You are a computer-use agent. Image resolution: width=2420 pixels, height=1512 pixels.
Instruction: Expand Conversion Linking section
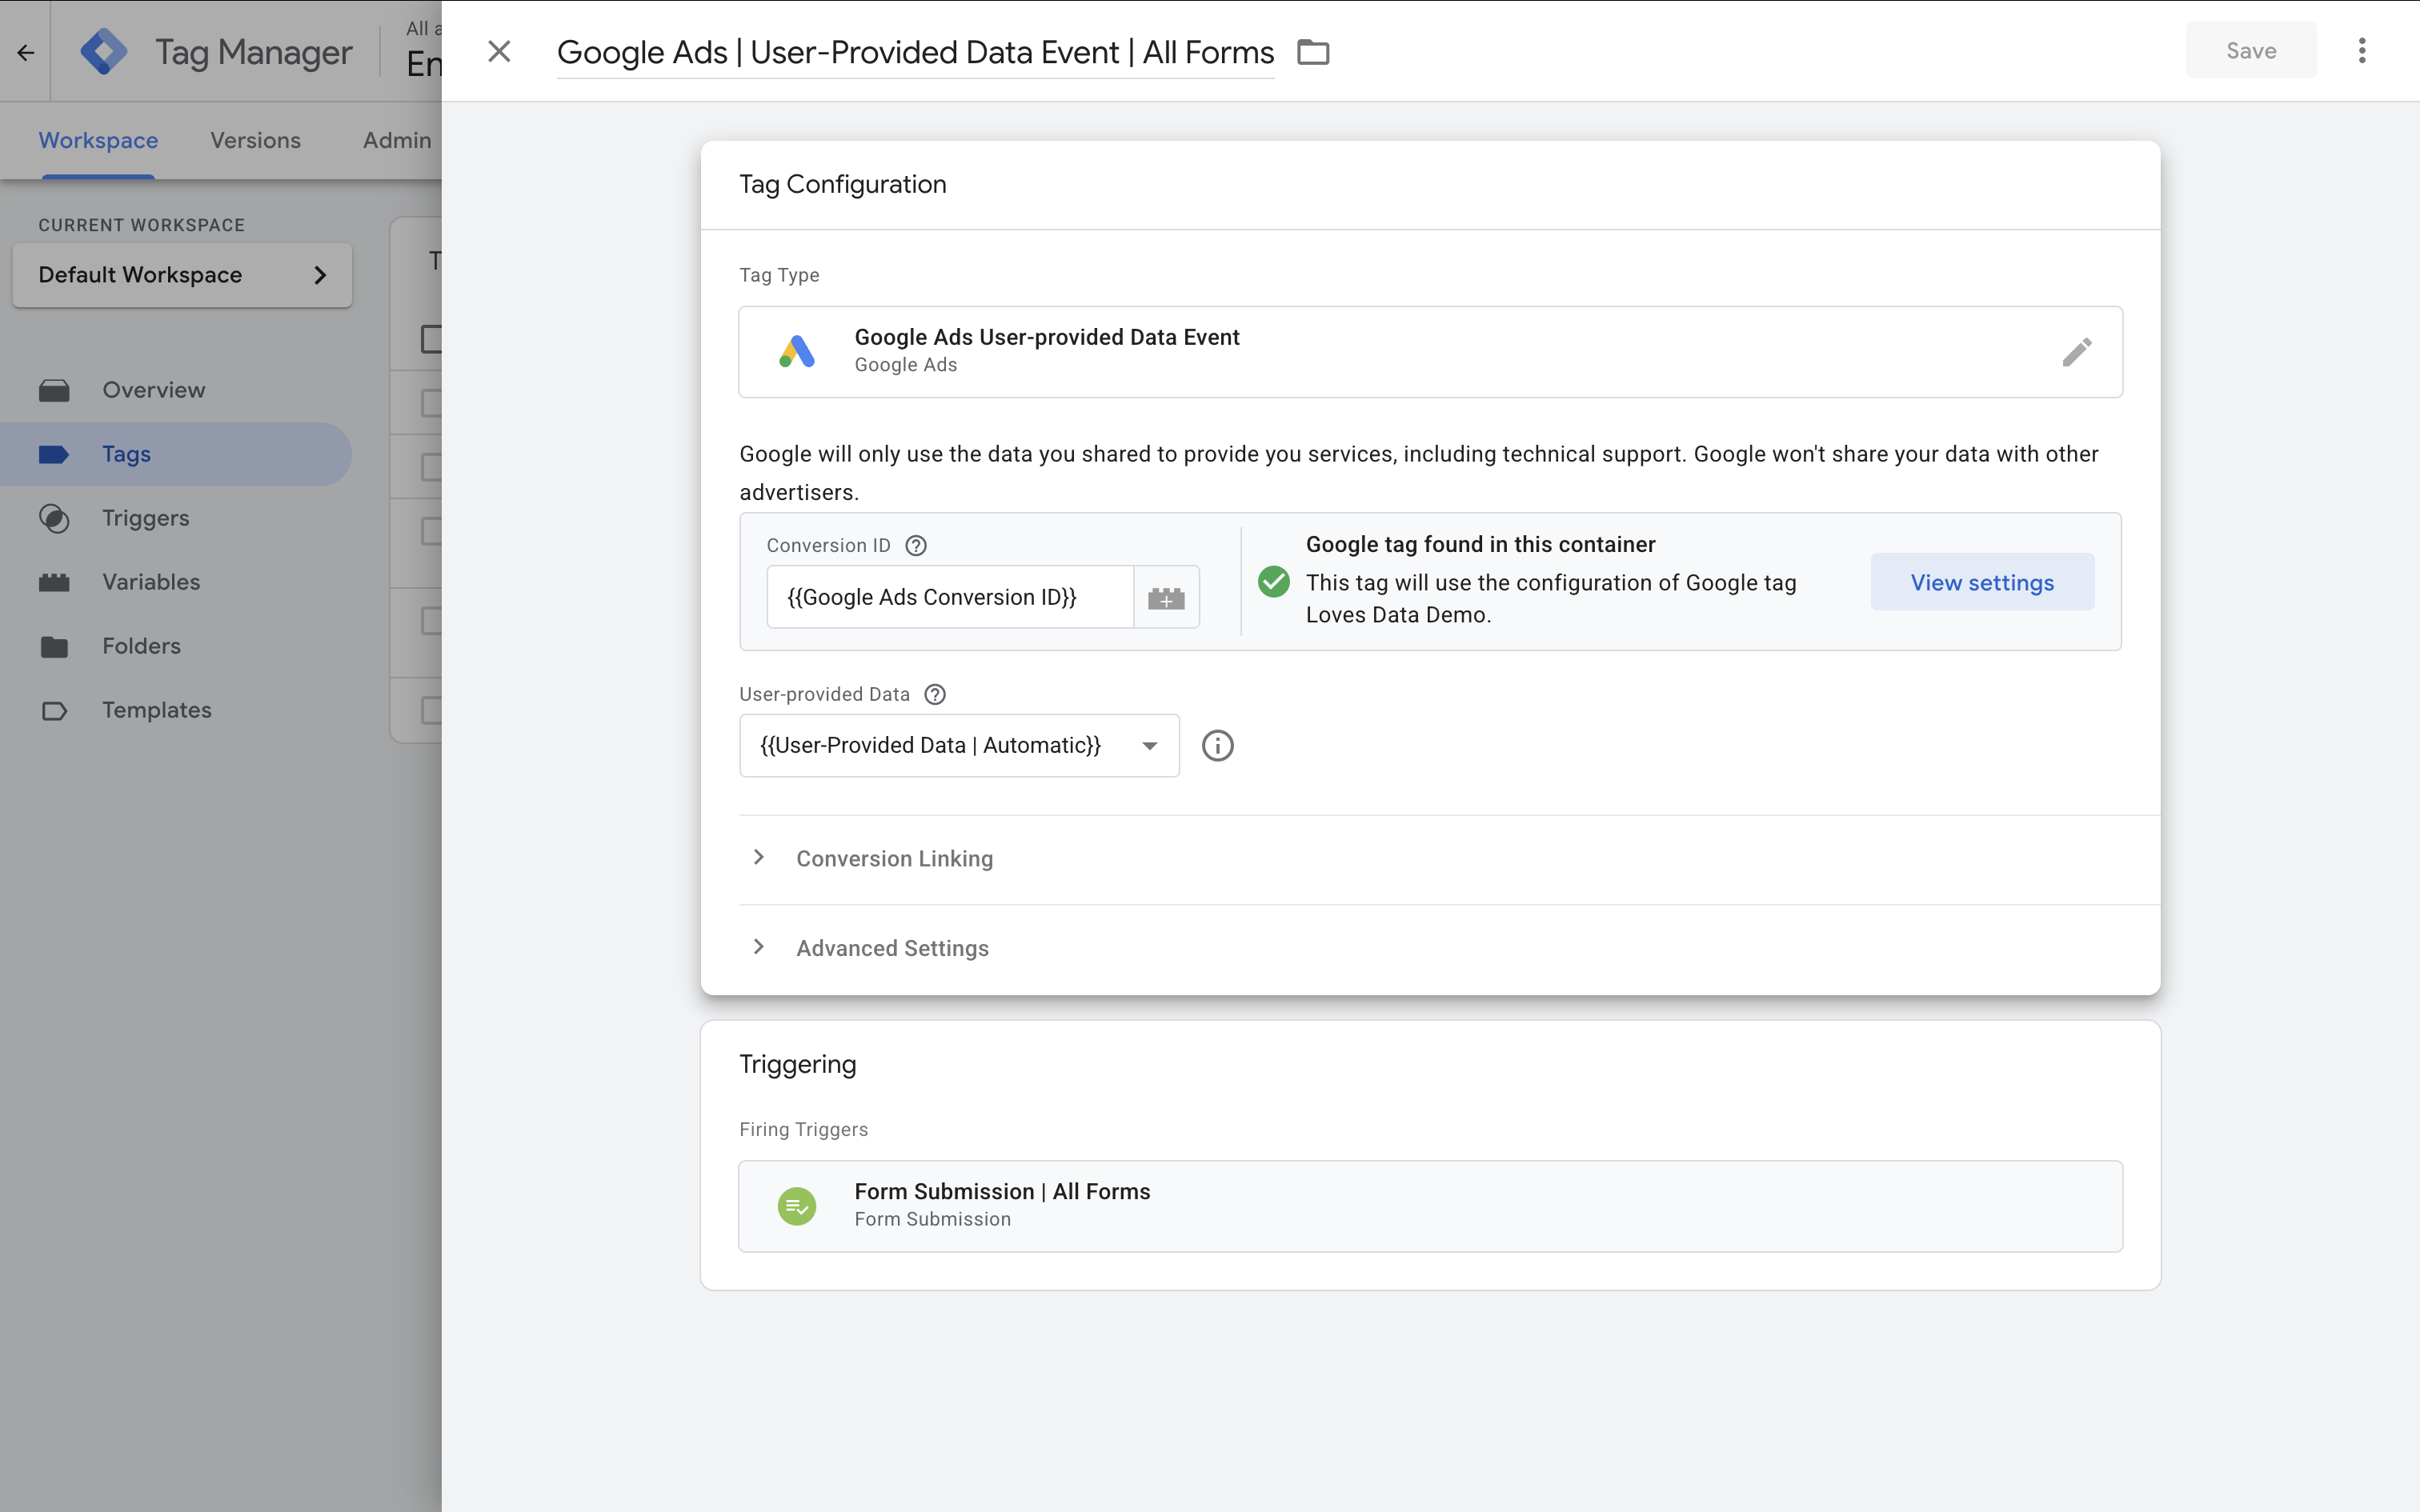[x=894, y=858]
